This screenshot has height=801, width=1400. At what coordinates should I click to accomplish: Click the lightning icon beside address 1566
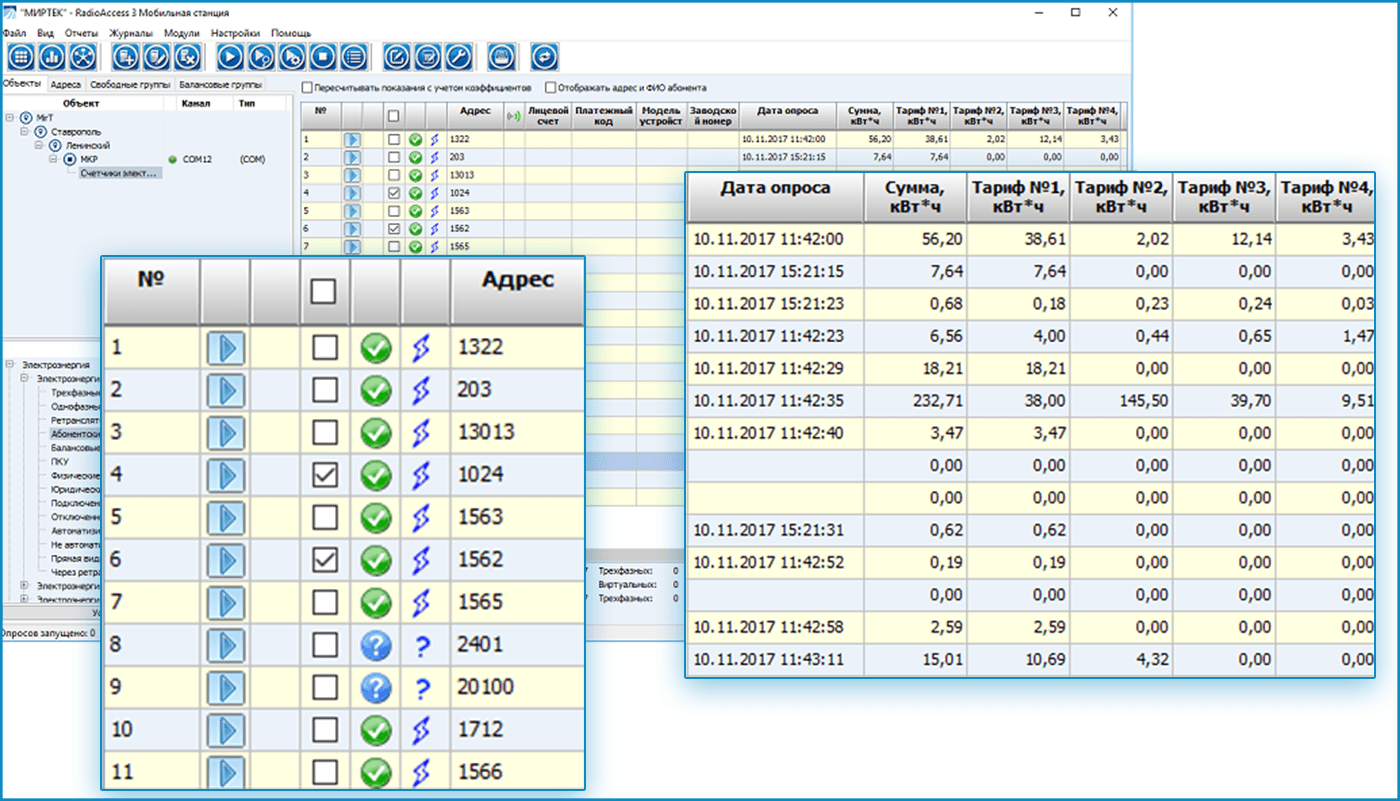424,773
